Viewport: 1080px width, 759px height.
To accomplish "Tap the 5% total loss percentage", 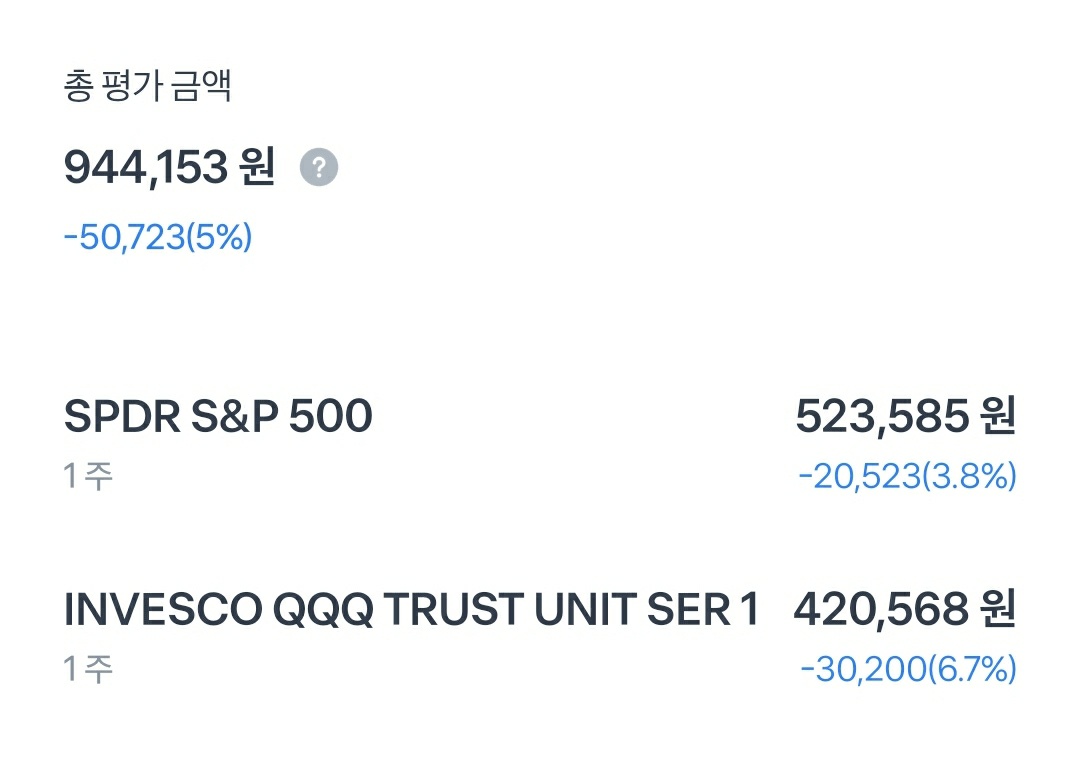I will pos(219,238).
